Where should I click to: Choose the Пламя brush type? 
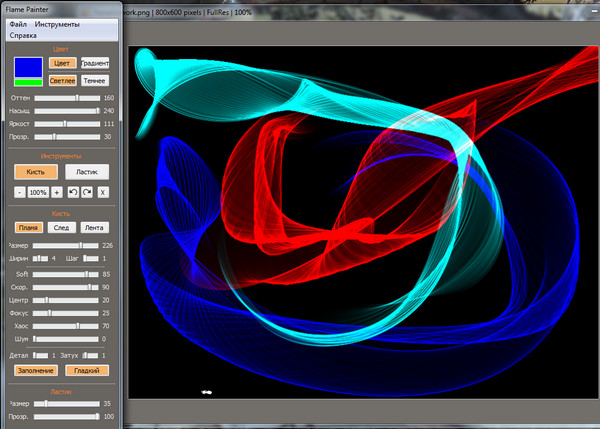click(x=29, y=227)
